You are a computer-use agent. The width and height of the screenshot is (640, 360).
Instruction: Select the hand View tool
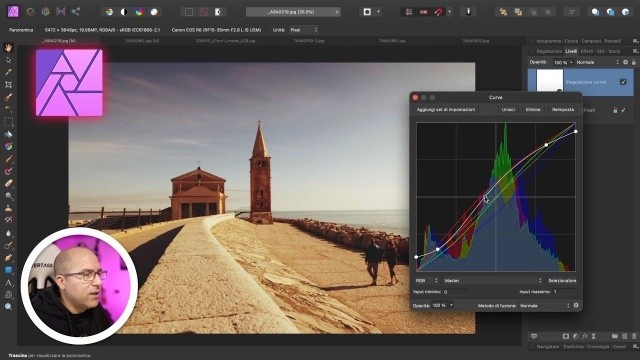(x=8, y=48)
